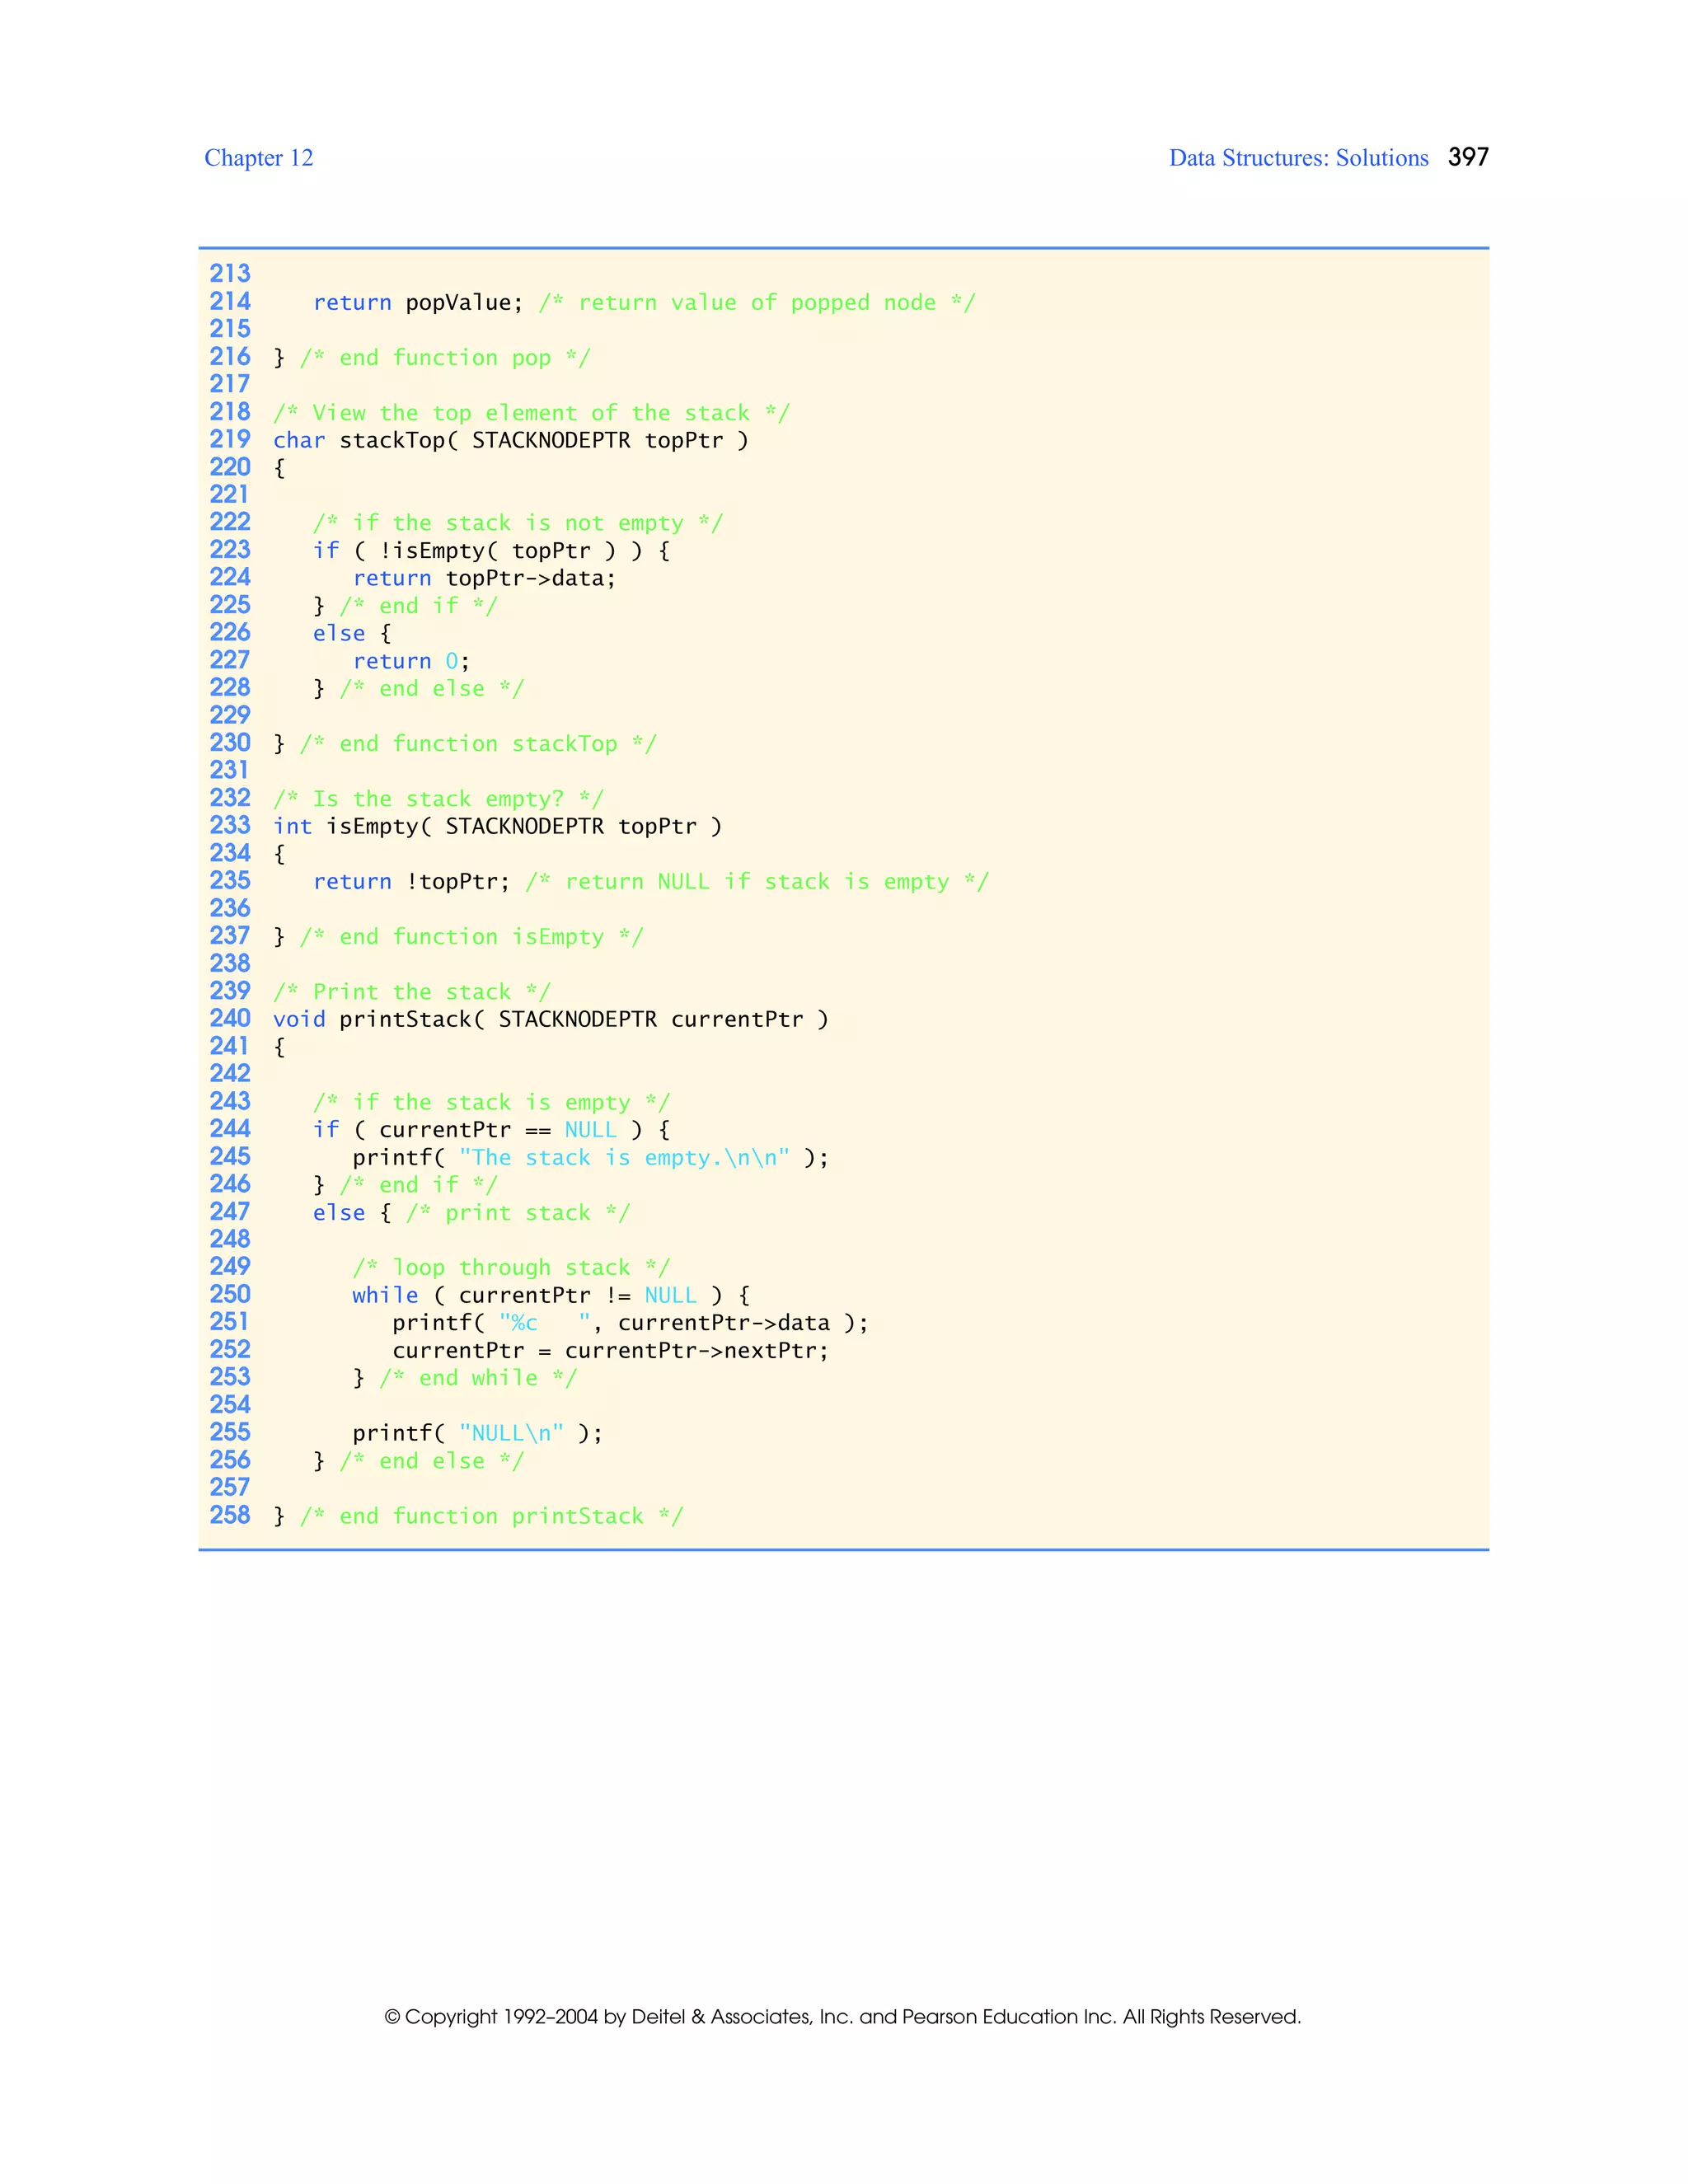This screenshot has width=1688, height=2184.
Task: Click 'if ( currentPtr == NULL ) {' line
Action: (491, 1130)
